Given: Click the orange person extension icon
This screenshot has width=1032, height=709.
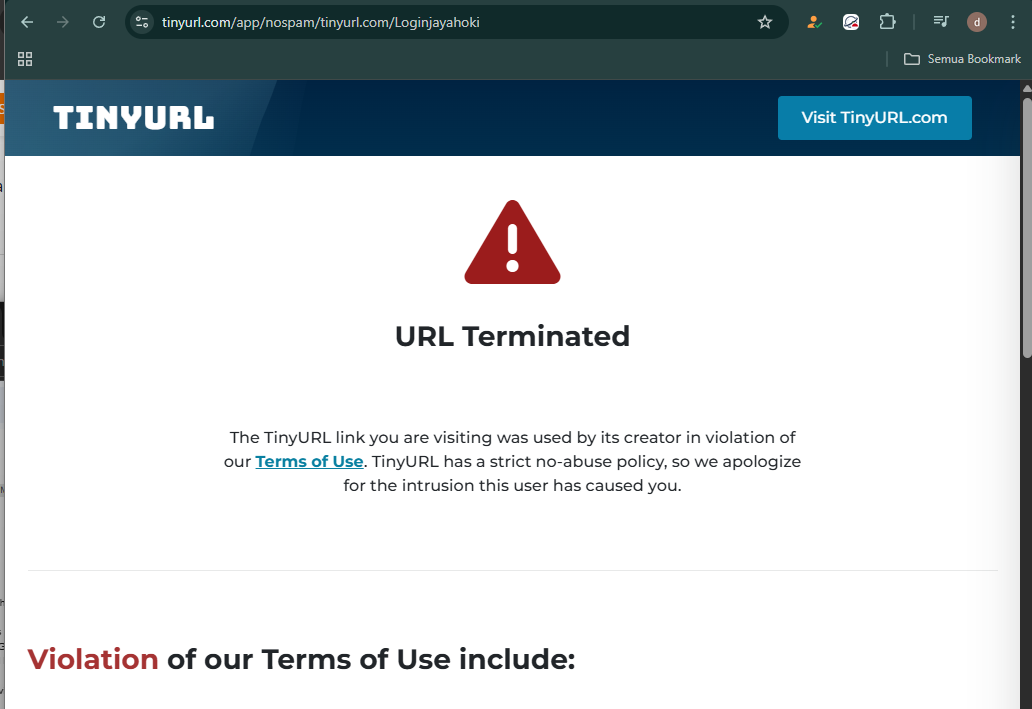Looking at the screenshot, I should pyautogui.click(x=814, y=22).
